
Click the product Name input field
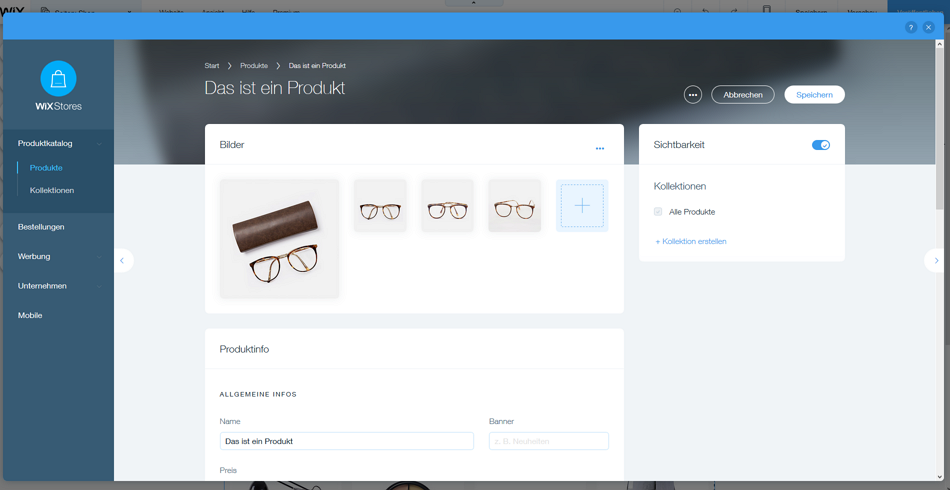(x=346, y=441)
